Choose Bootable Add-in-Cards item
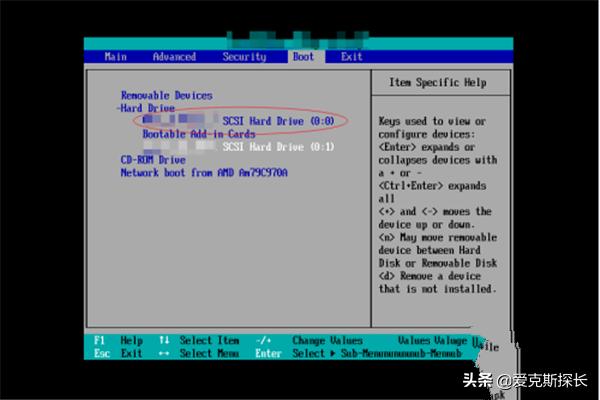This screenshot has width=600, height=400. pyautogui.click(x=198, y=134)
